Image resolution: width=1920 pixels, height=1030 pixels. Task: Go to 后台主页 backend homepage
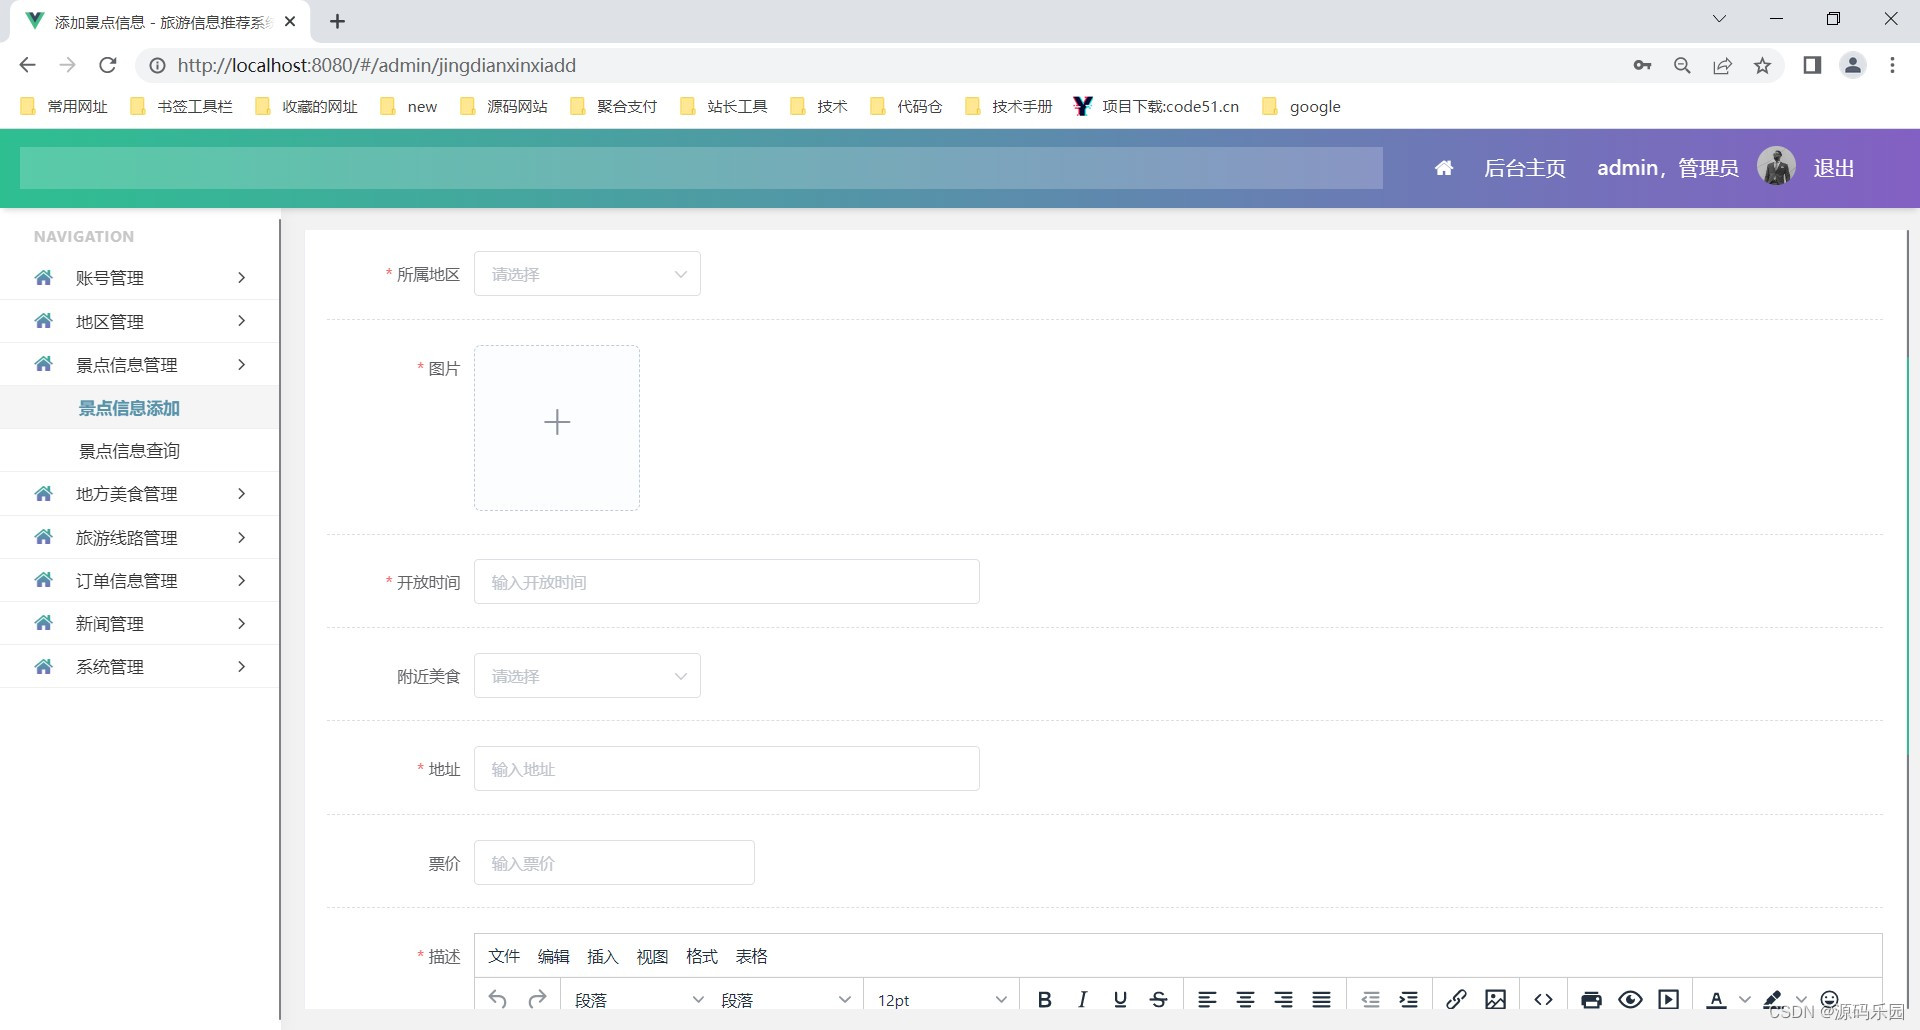coord(1524,167)
